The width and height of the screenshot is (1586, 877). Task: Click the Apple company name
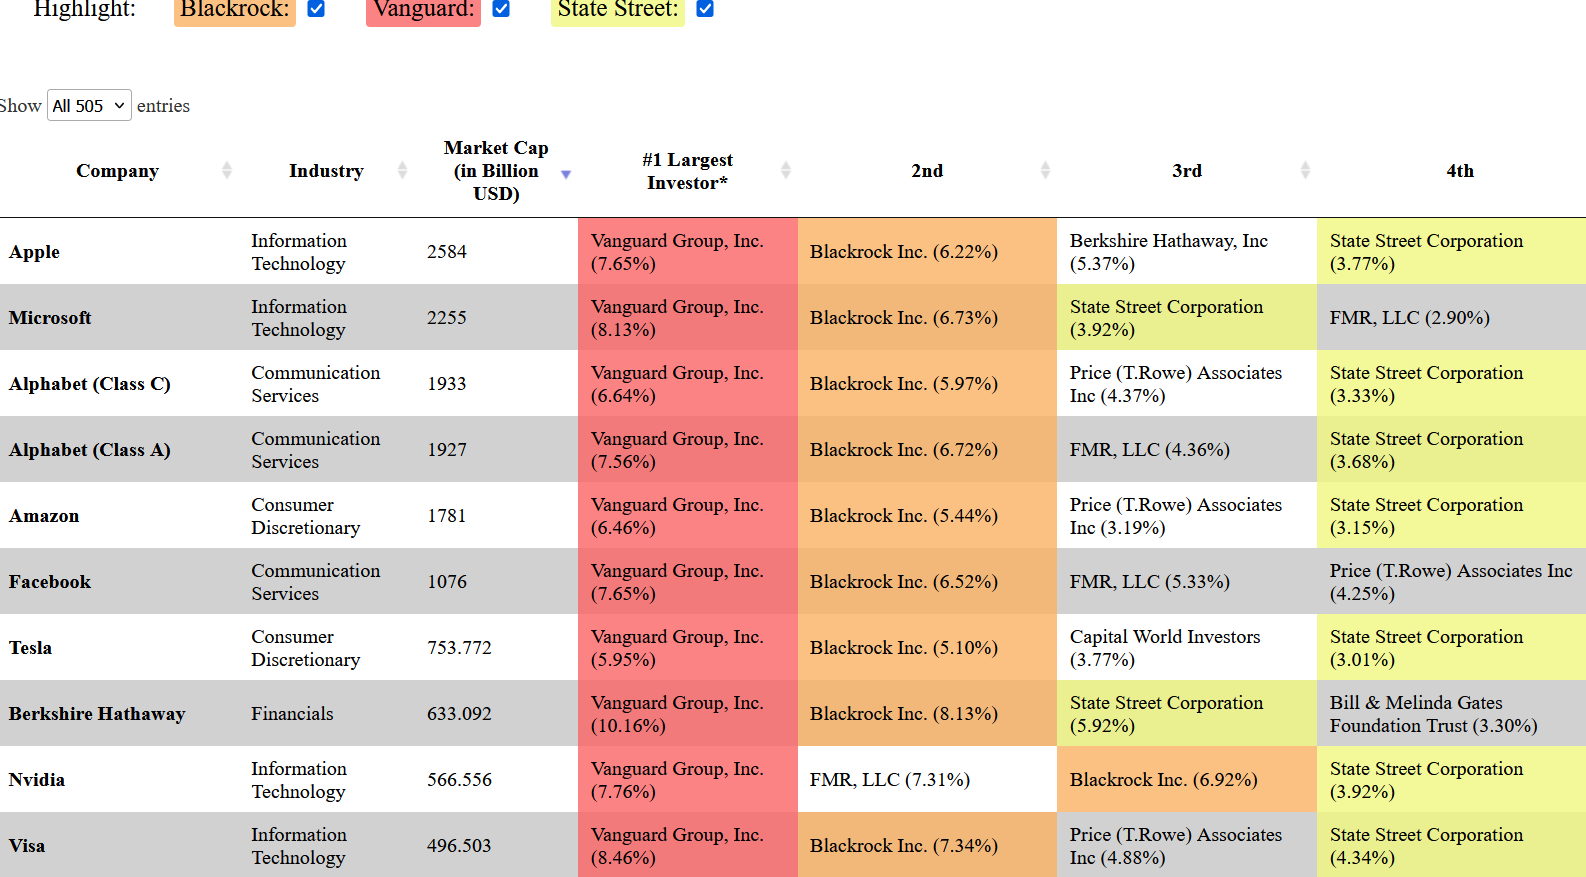point(34,252)
